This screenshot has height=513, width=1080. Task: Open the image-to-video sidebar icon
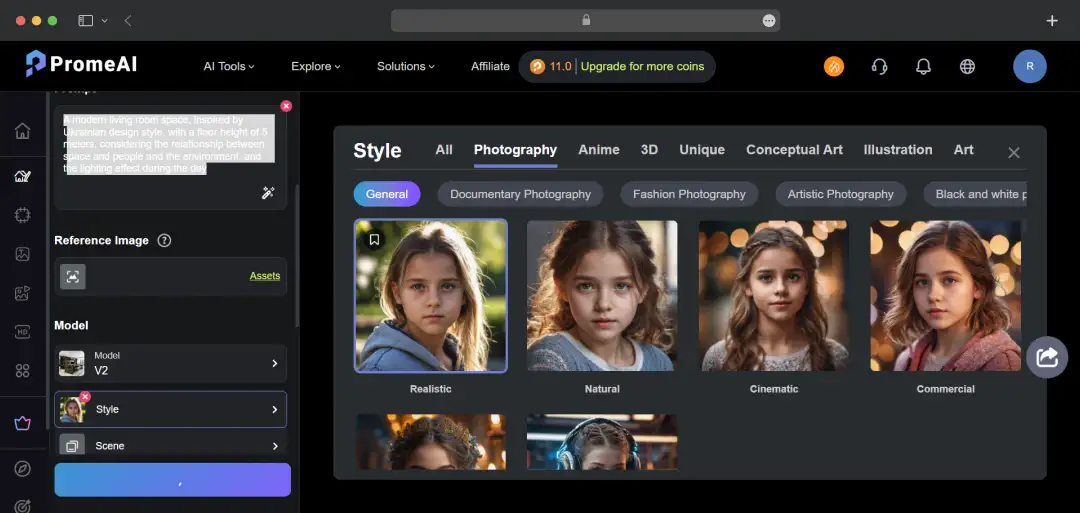pos(23,293)
